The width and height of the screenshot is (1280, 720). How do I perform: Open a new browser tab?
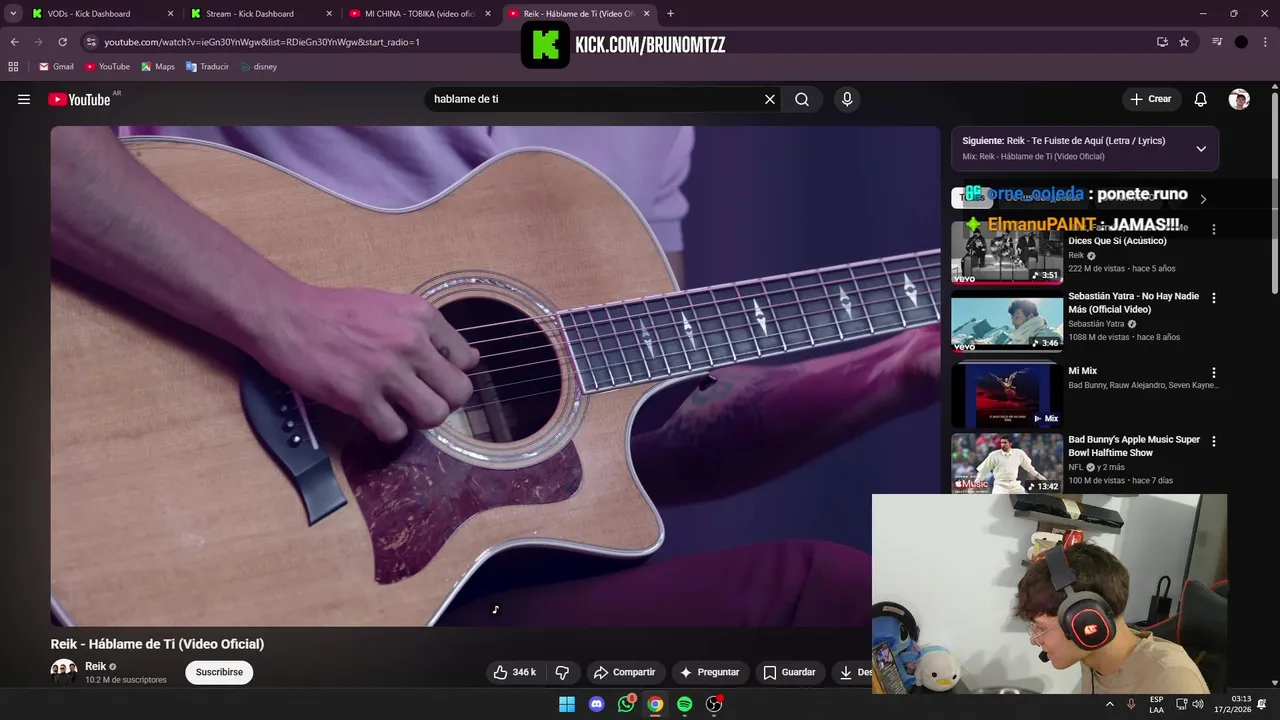coord(670,14)
